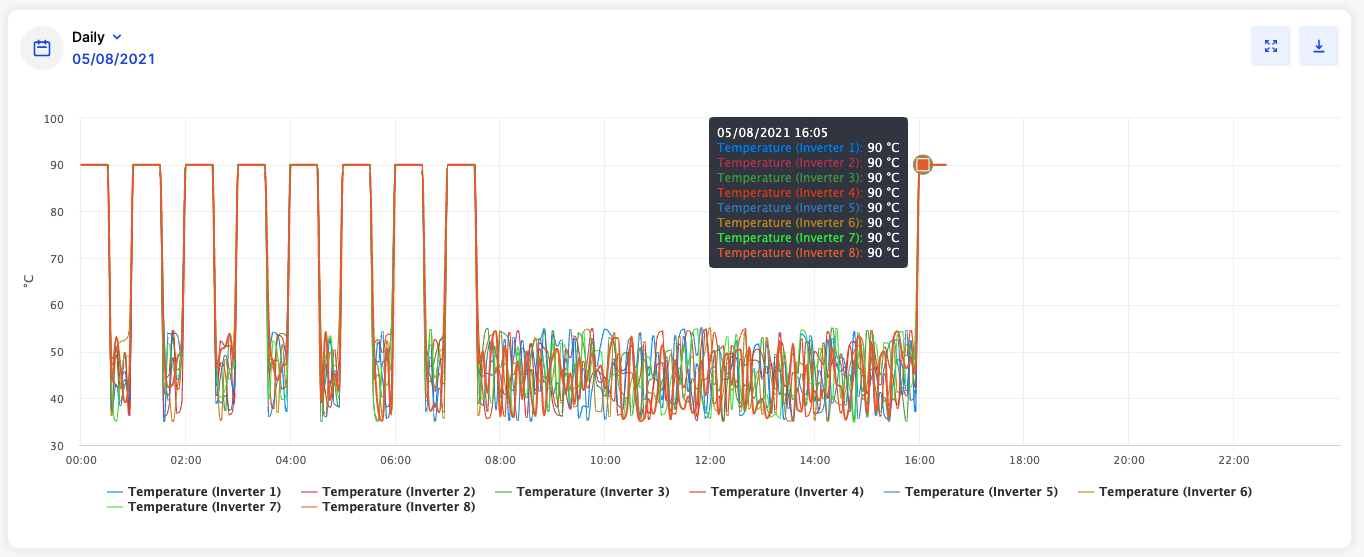Screen dimensions: 1364x557
Task: Hide Temperature (Inverter 3) series
Action: click(582, 491)
